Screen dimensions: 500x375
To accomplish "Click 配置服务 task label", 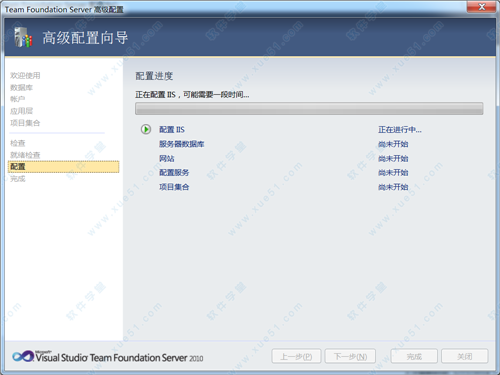I will [x=174, y=173].
